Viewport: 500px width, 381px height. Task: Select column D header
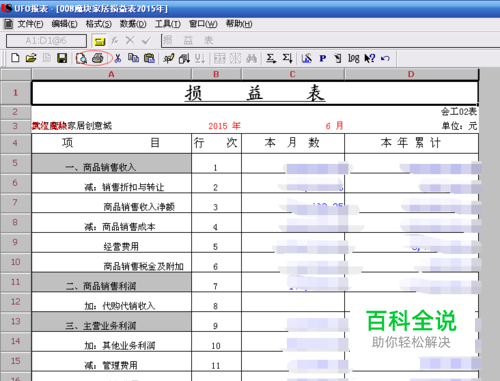click(411, 74)
